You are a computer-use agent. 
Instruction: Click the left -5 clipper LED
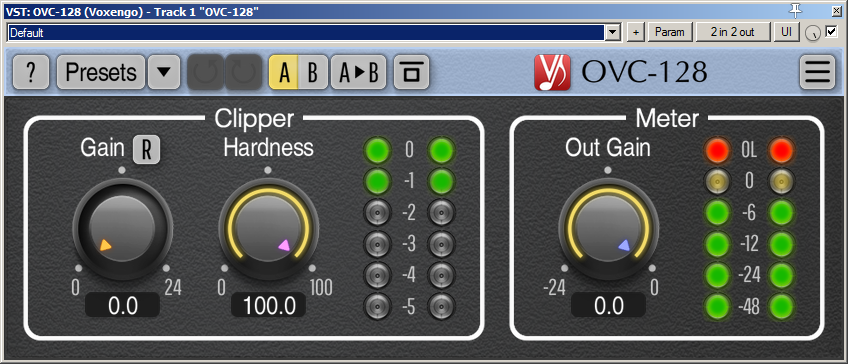coord(377,307)
